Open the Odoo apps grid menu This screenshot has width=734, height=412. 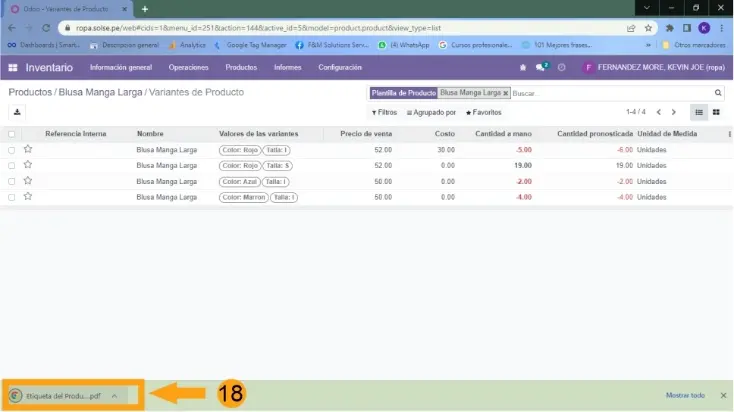(12, 67)
